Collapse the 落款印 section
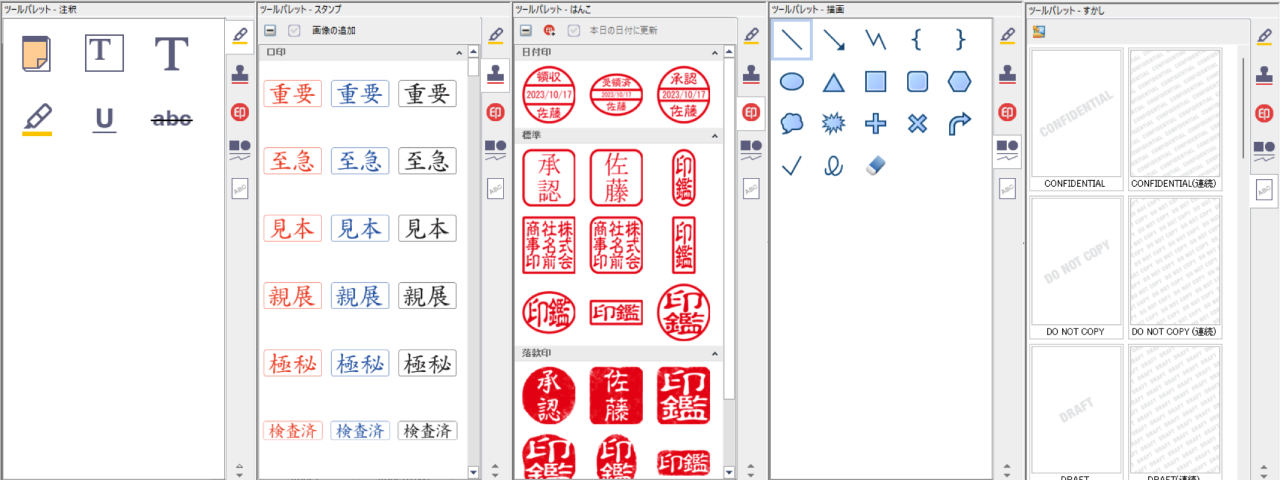This screenshot has width=1280, height=480. (x=715, y=353)
